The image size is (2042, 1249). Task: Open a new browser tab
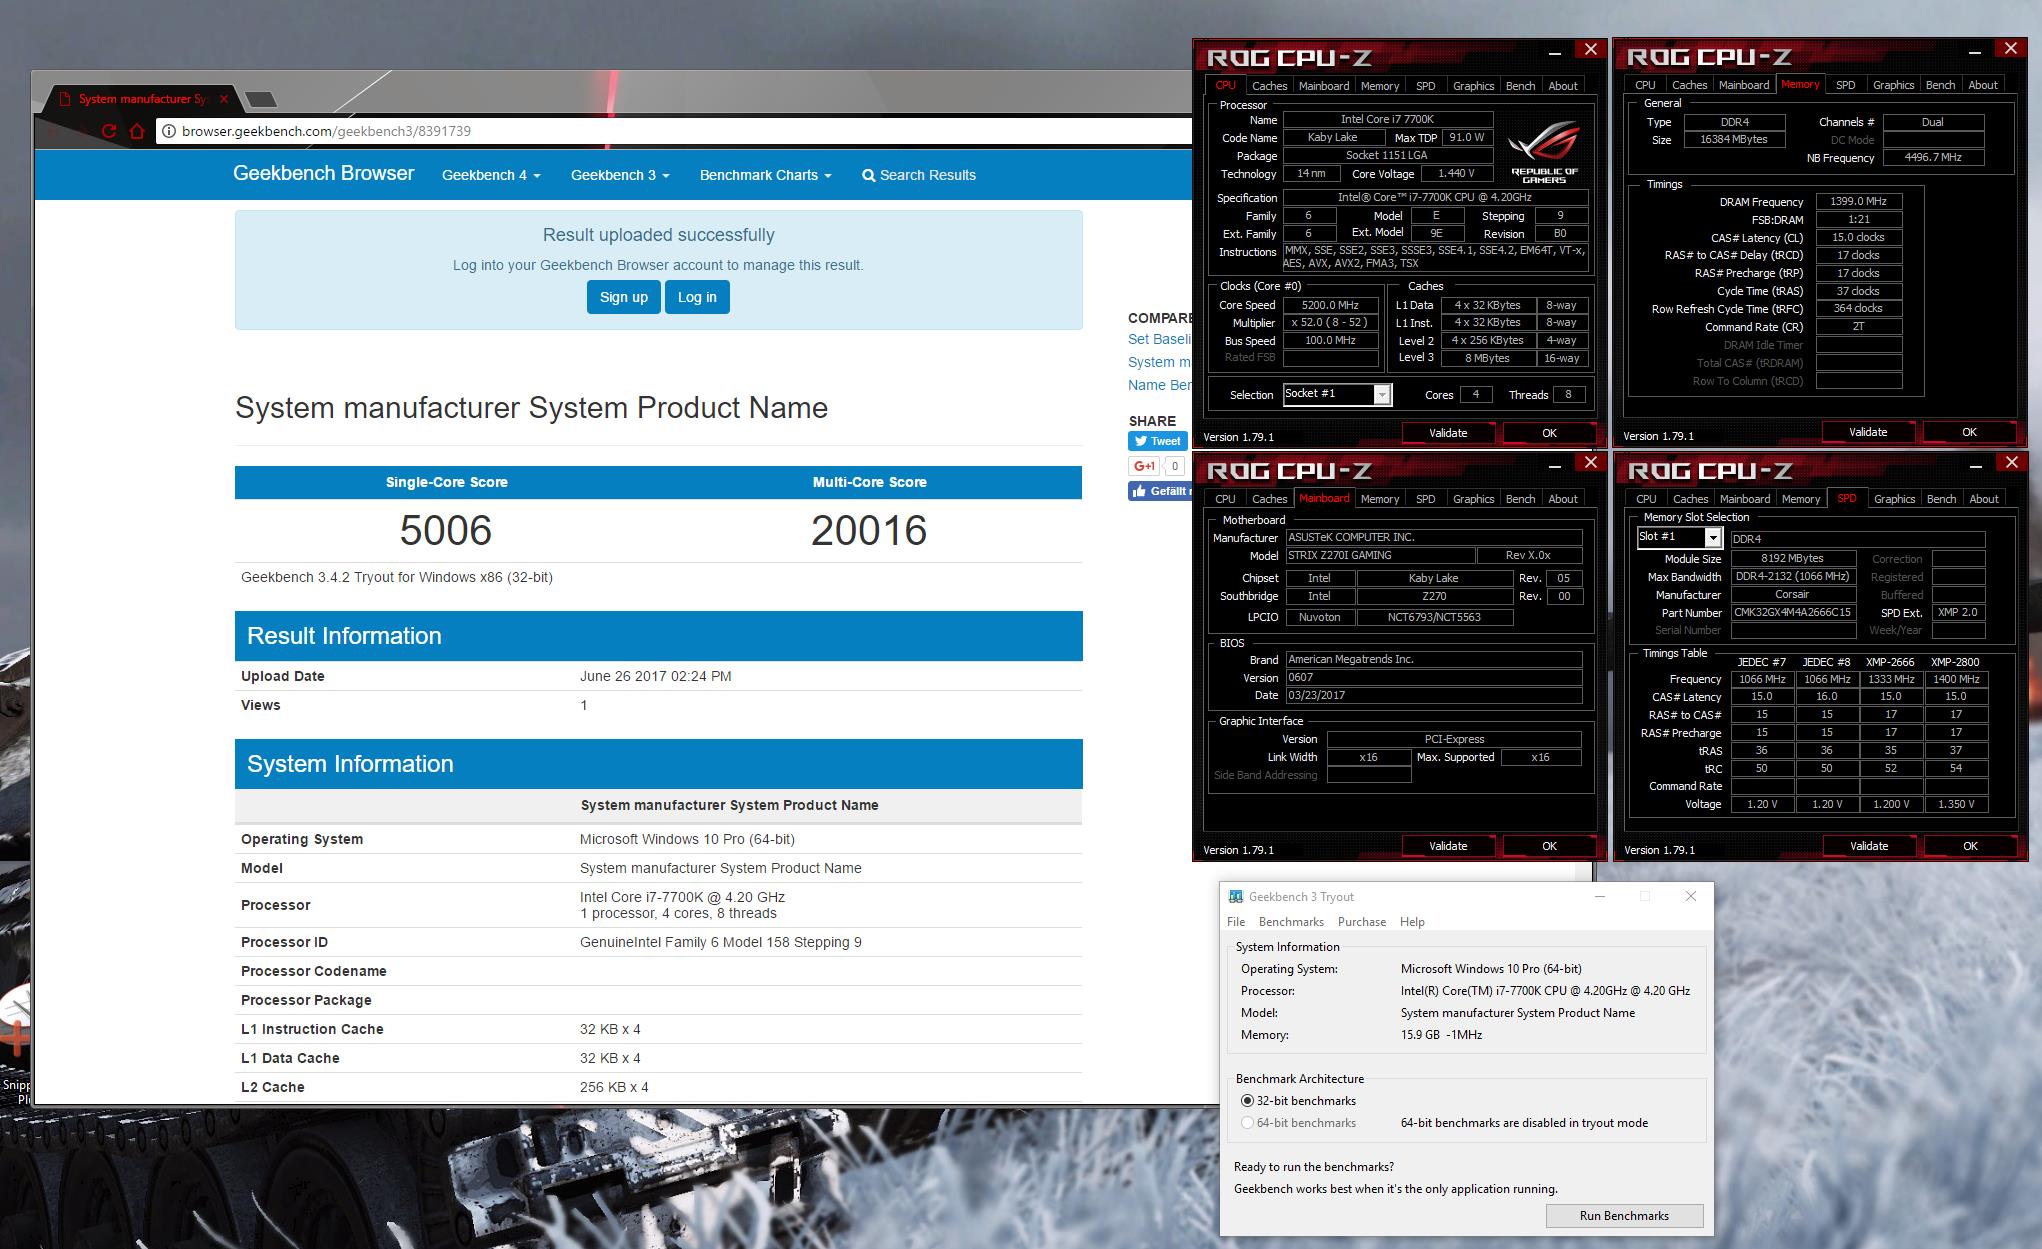tap(260, 99)
